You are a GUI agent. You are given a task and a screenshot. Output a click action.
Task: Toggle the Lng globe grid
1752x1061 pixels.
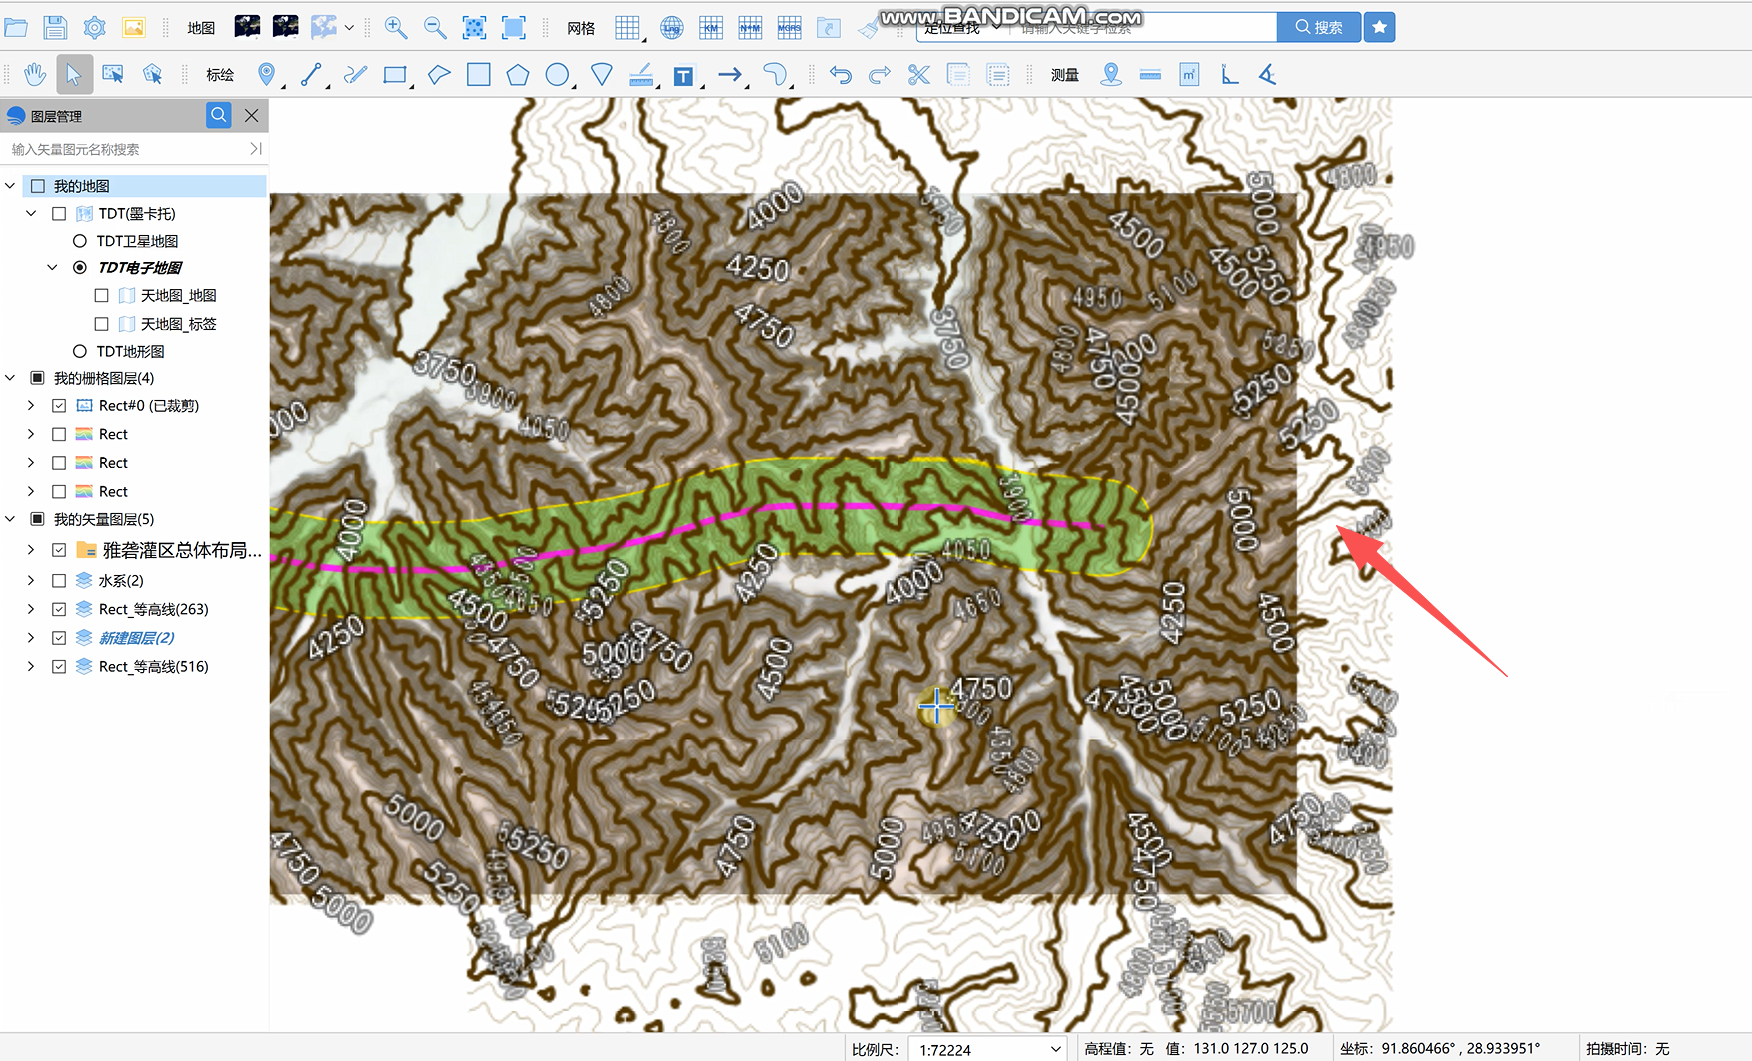pos(671,27)
